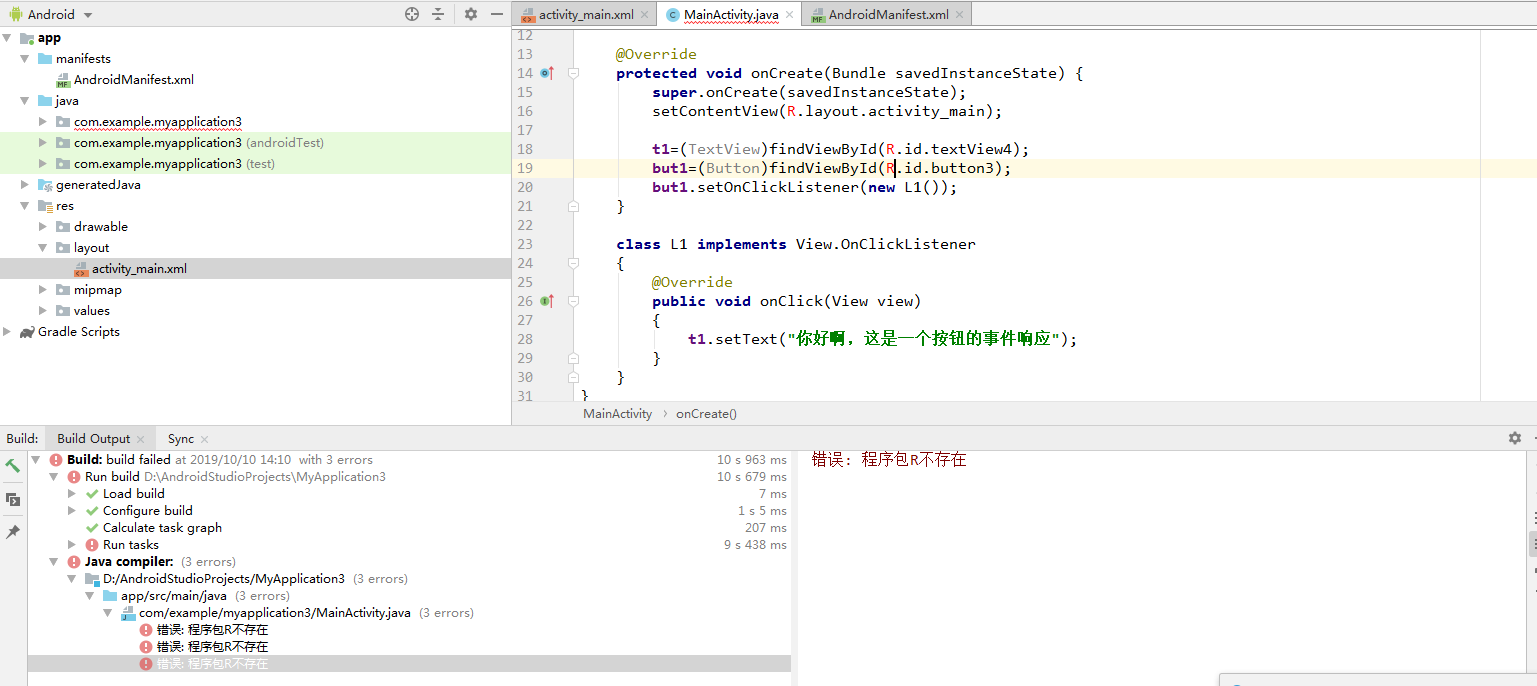This screenshot has height=686, width=1537.
Task: Expand the generatedJava node
Action: pyautogui.click(x=23, y=184)
